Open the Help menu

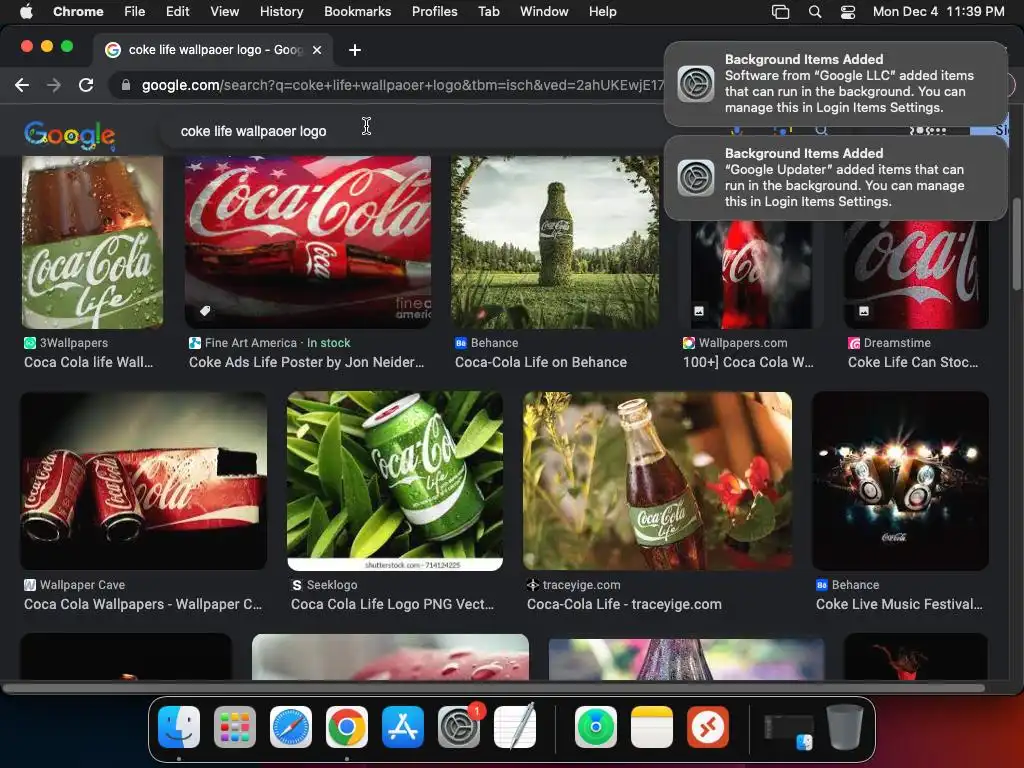602,11
